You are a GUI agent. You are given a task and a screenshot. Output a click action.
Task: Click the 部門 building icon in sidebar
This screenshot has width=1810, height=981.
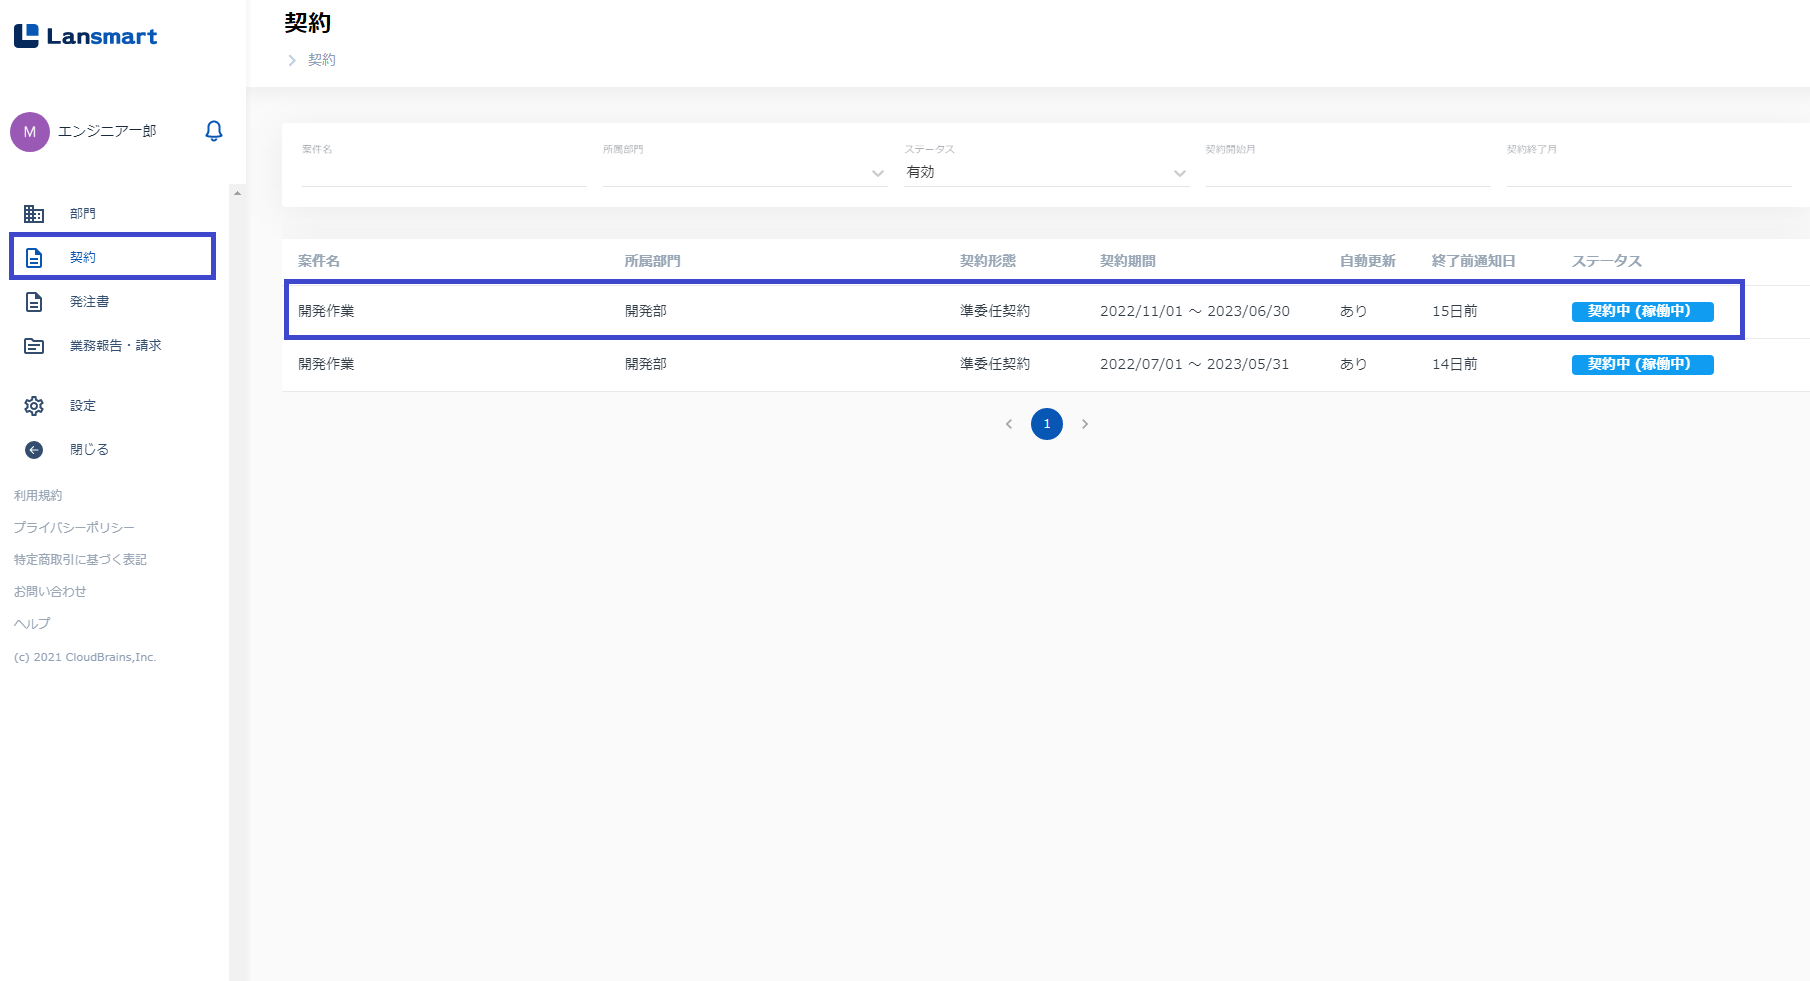[34, 214]
